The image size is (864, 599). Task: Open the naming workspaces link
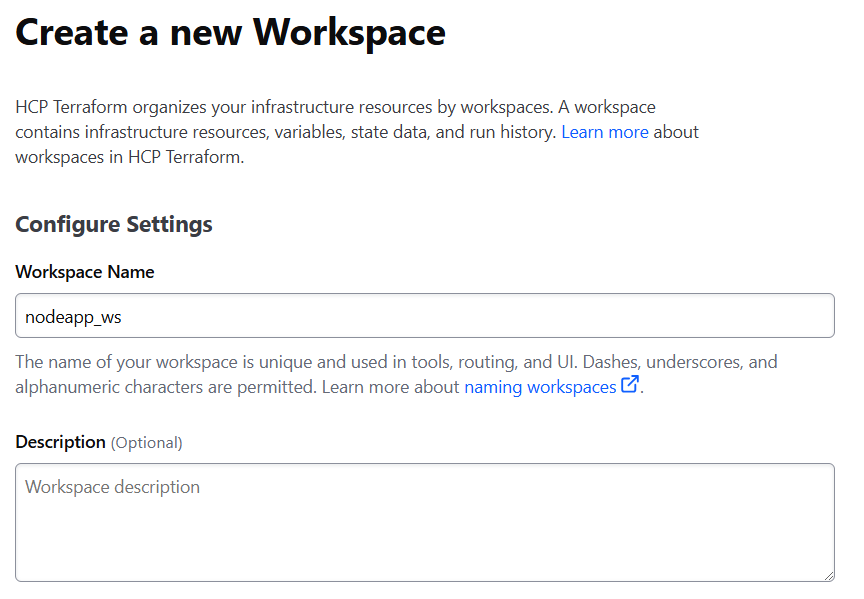[540, 387]
